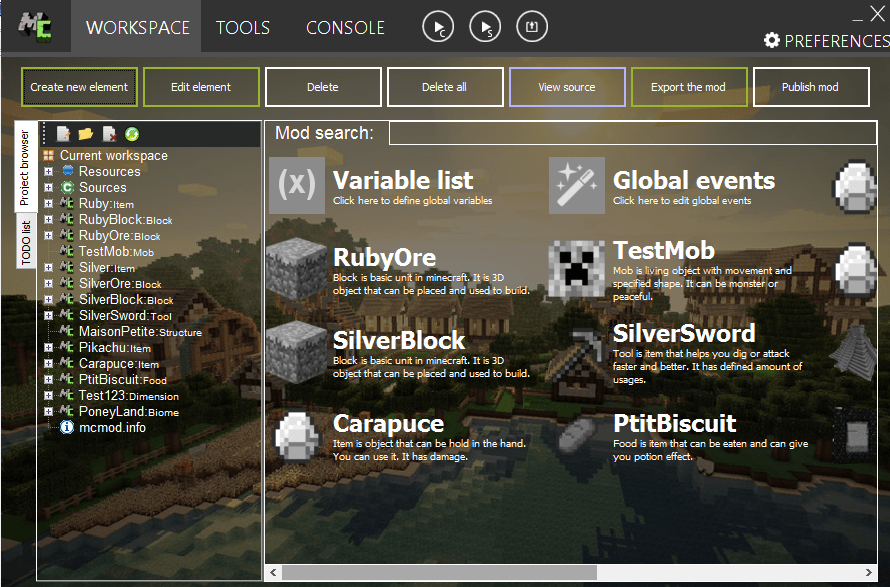Click the Carapuce item icon
The height and width of the screenshot is (587, 890).
(297, 435)
